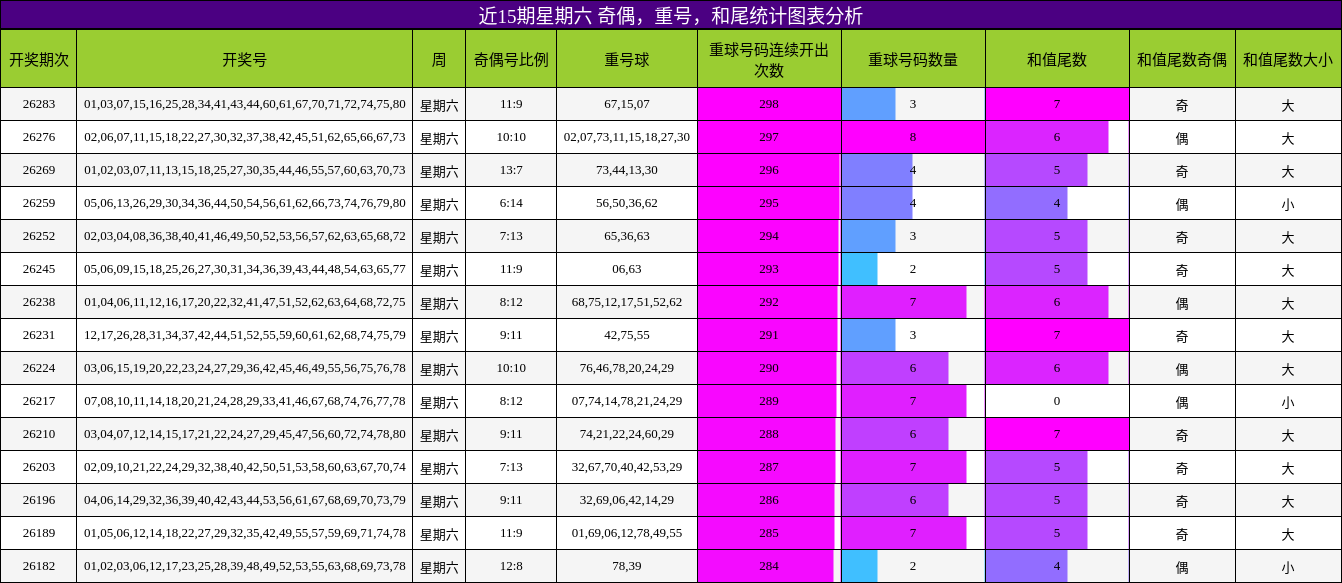Click the 重号球 column header
Image resolution: width=1342 pixels, height=583 pixels.
pyautogui.click(x=627, y=59)
